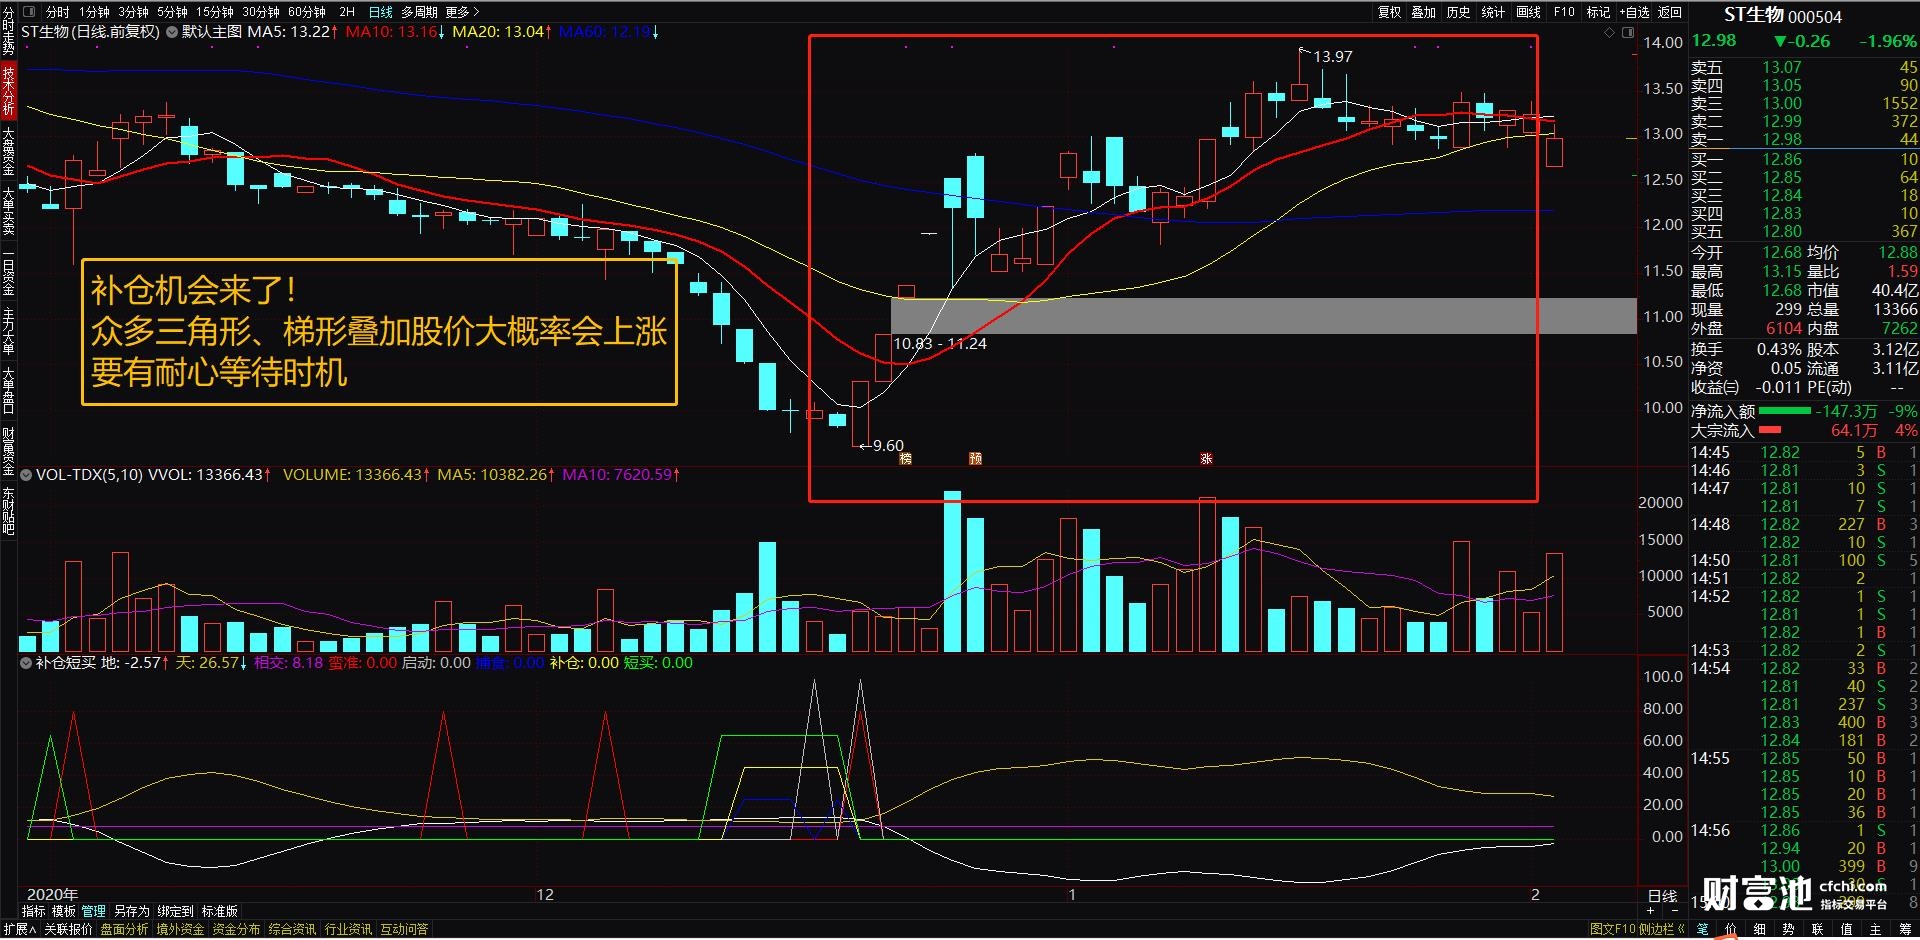Open 大盘资金 sidebar tab
Viewport: 1920px width, 940px height.
pyautogui.click(x=8, y=150)
